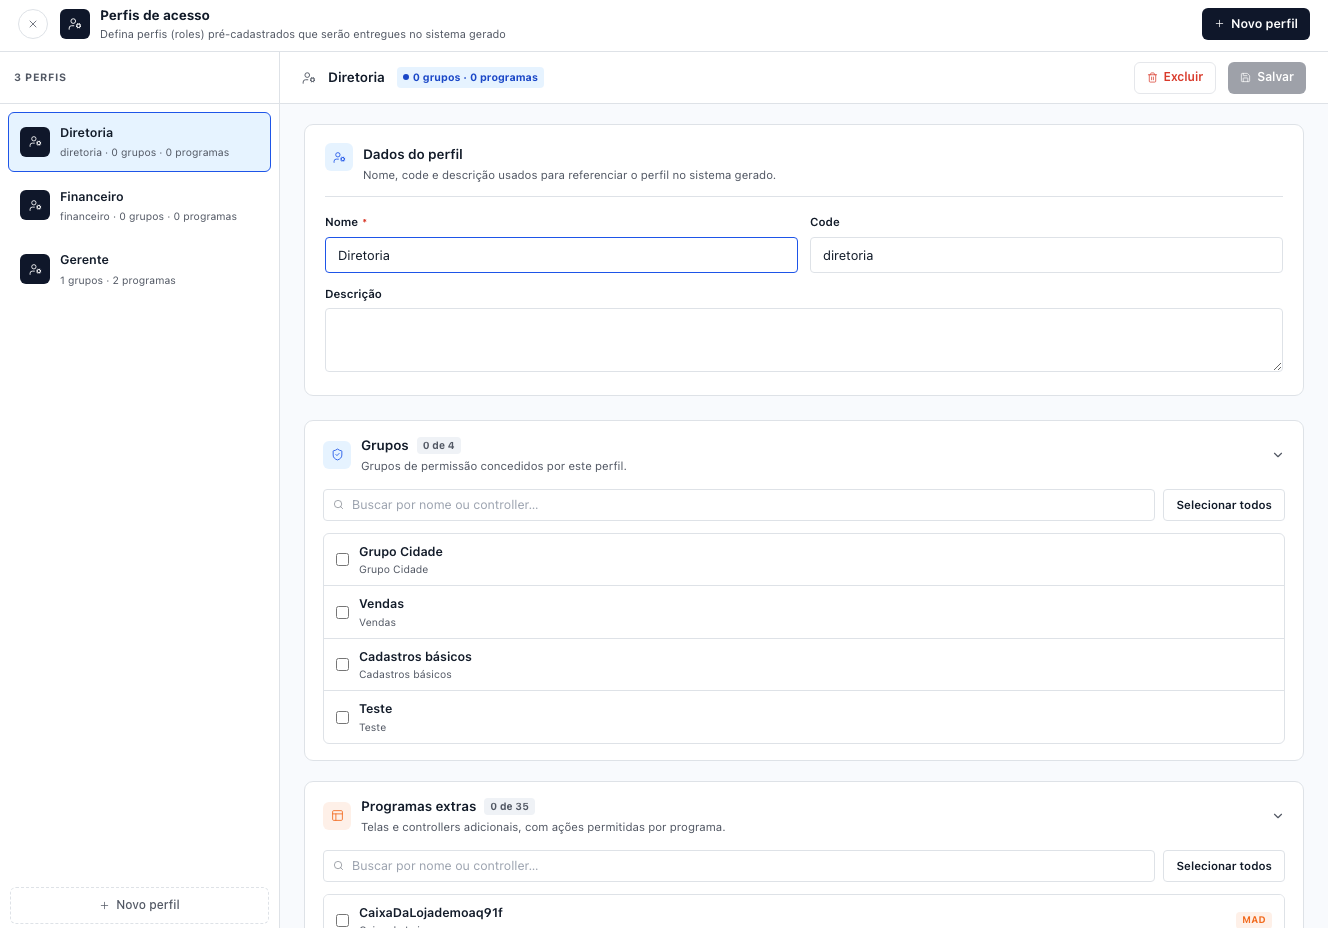This screenshot has height=928, width=1328.
Task: Click the Perfis de acesso header icon
Action: [x=75, y=24]
